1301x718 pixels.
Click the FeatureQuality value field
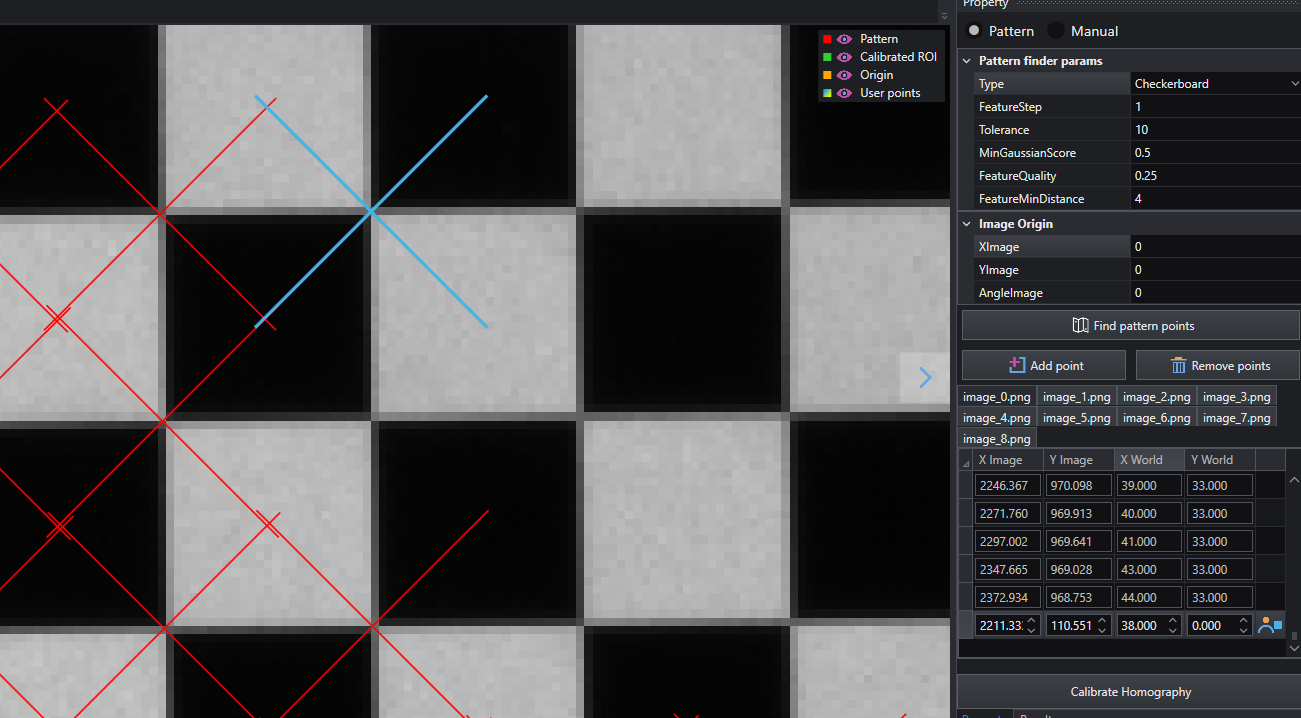coord(1216,176)
